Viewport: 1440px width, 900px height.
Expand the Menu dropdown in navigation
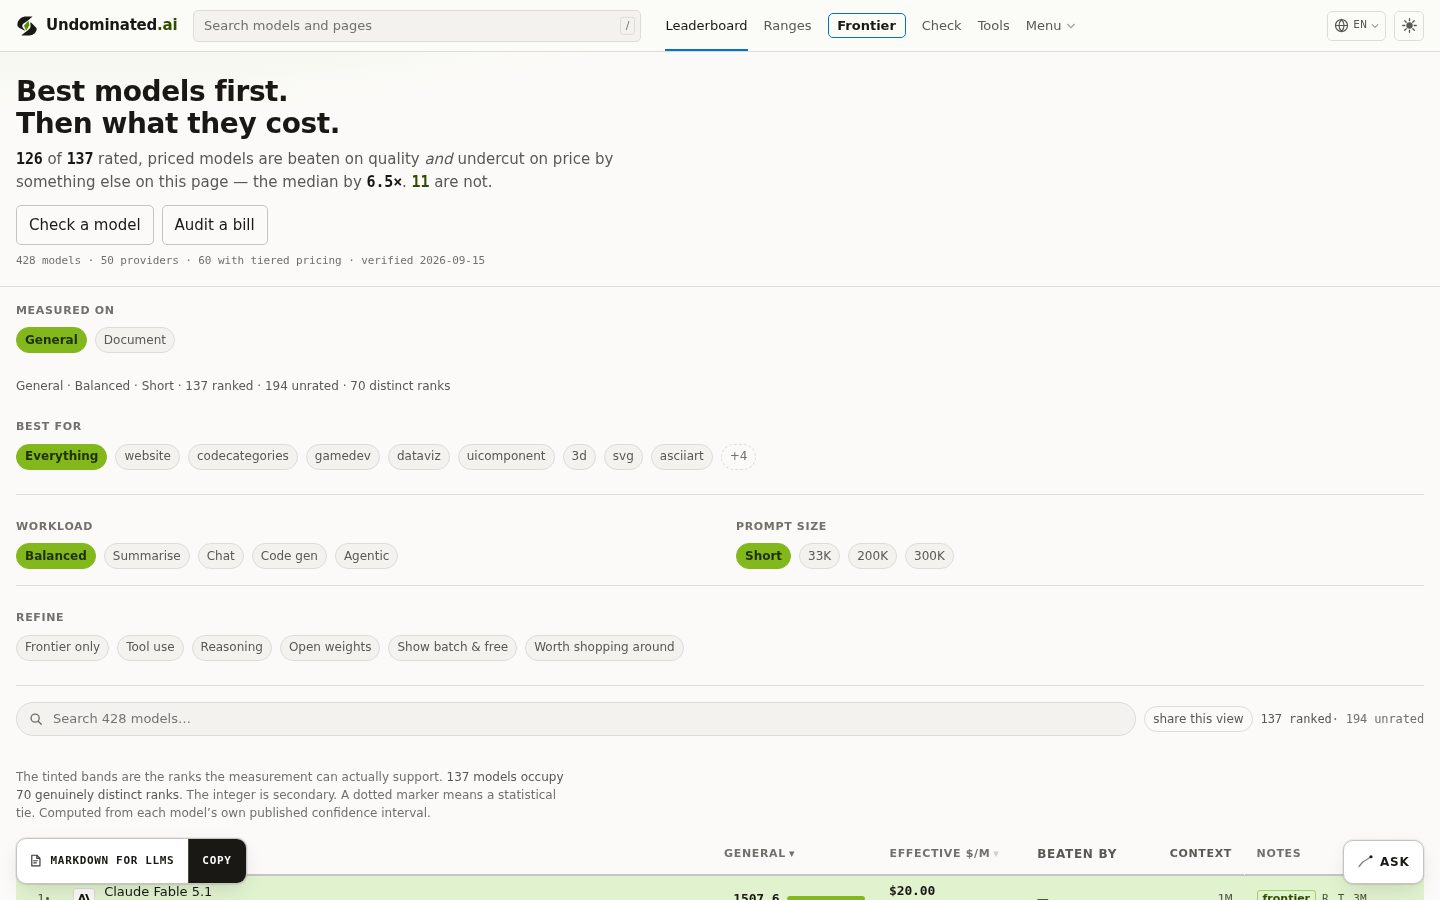[1050, 26]
